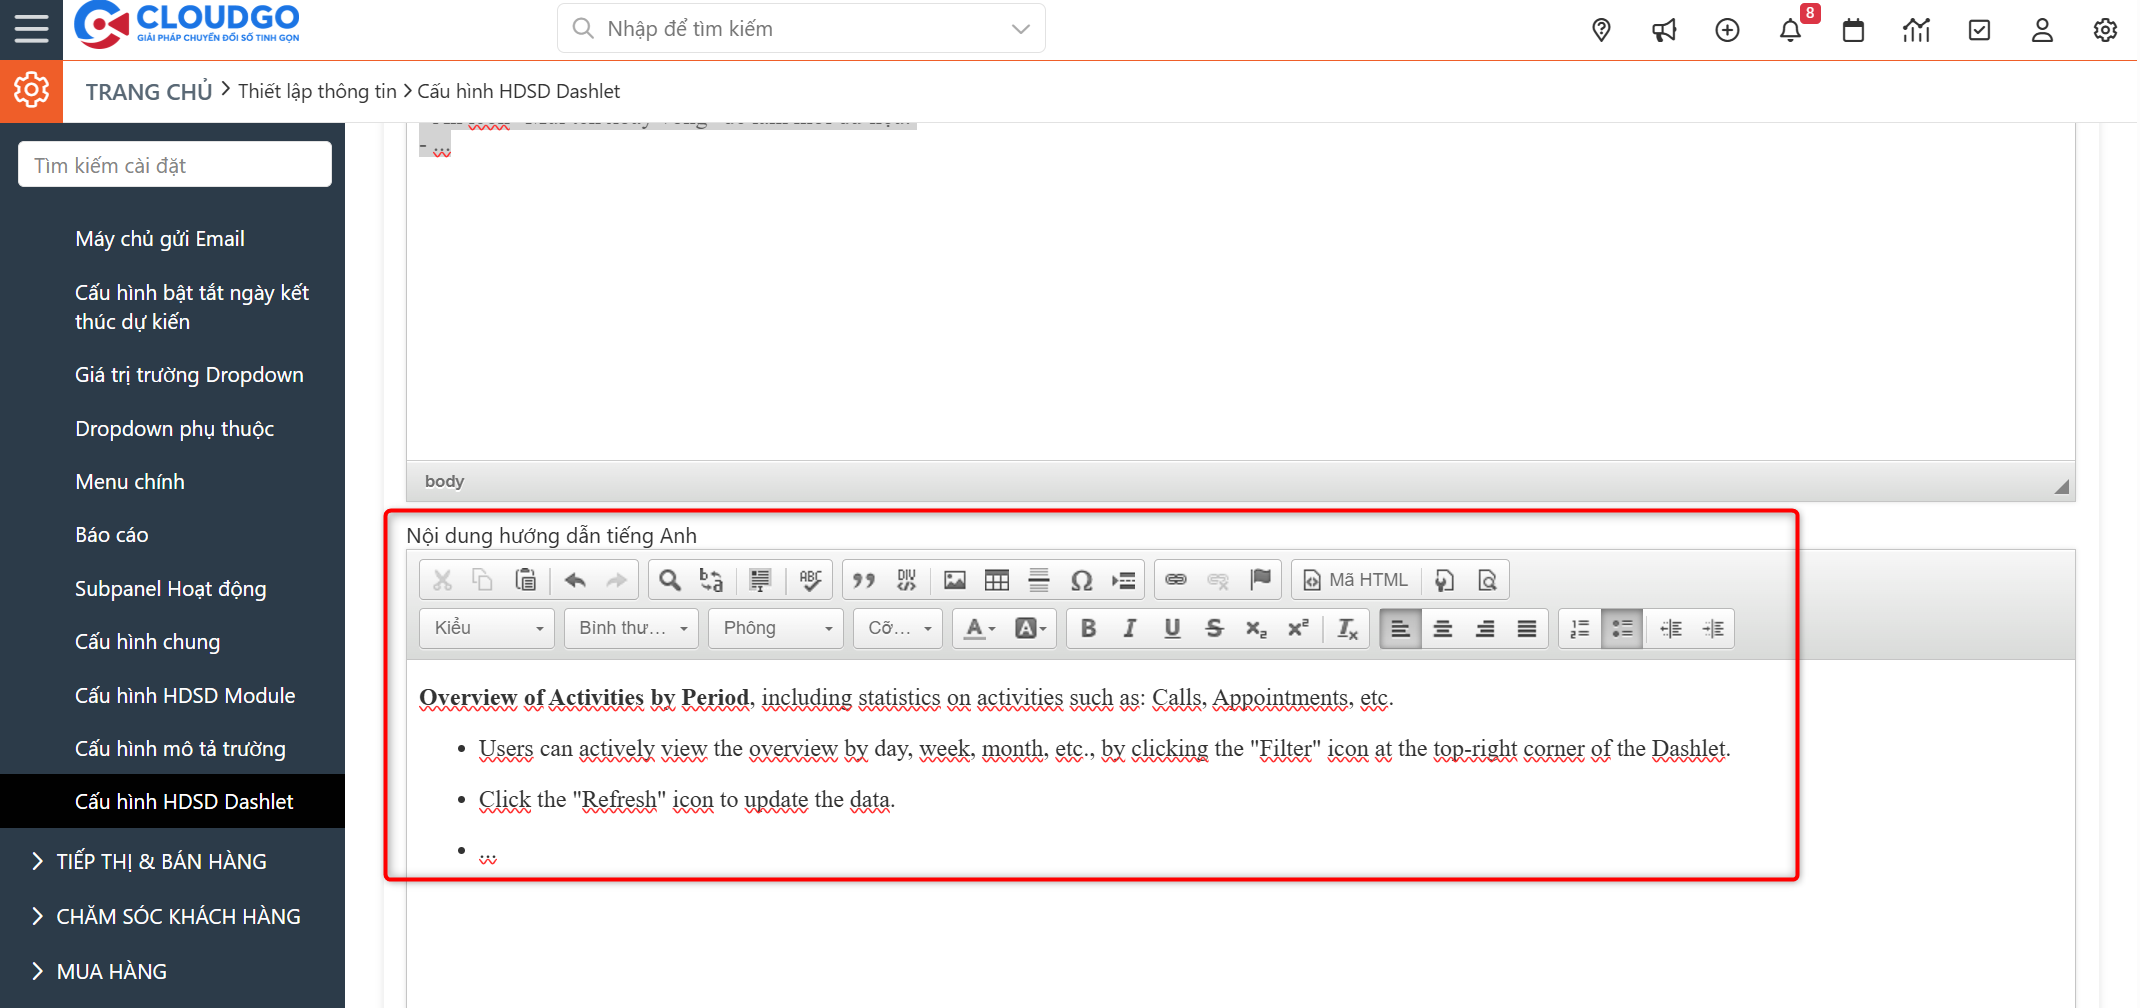Open the text color picker
Screen dimensions: 2140x1008
point(979,628)
